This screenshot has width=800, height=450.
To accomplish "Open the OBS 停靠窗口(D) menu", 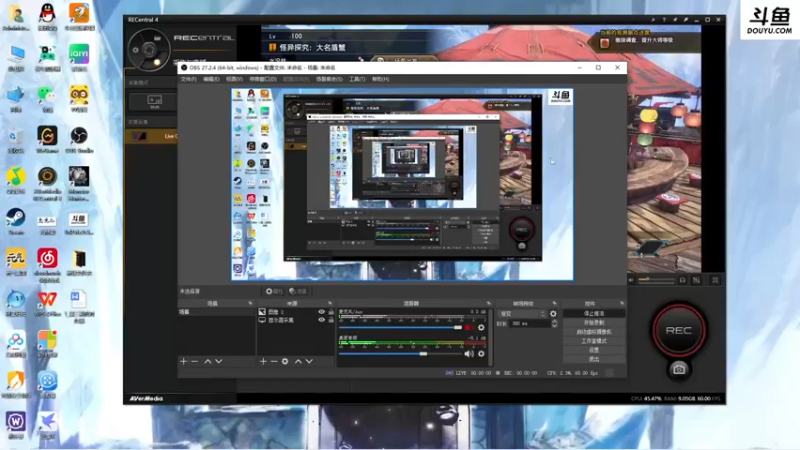I will tap(263, 79).
